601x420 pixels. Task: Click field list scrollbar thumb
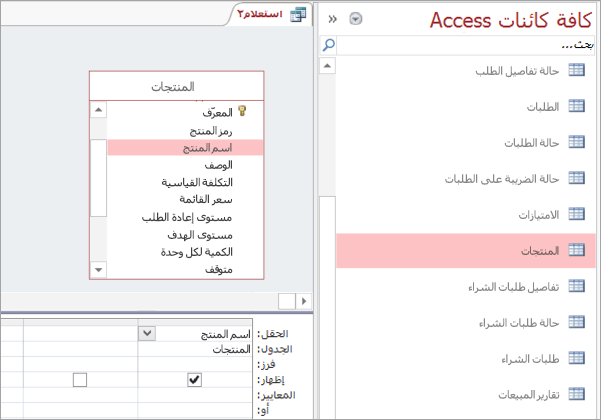pos(99,178)
